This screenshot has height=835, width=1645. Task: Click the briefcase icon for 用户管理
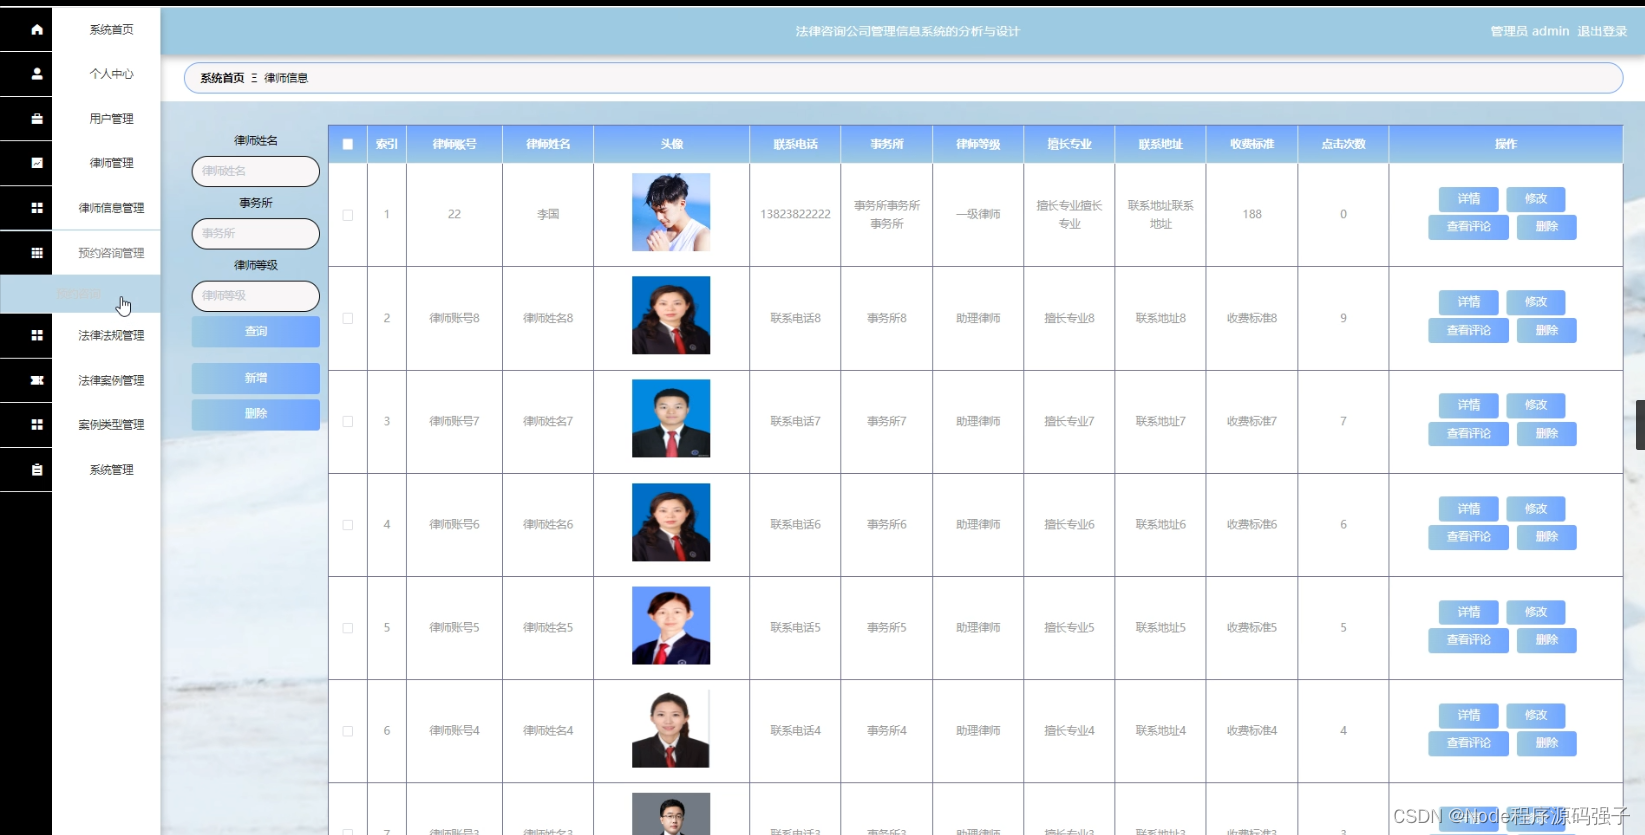[37, 119]
